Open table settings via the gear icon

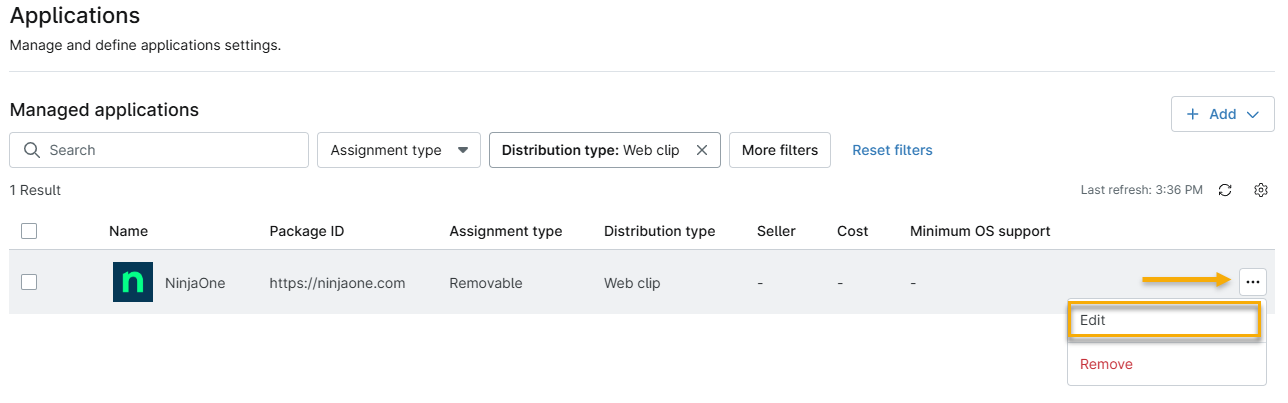1261,190
